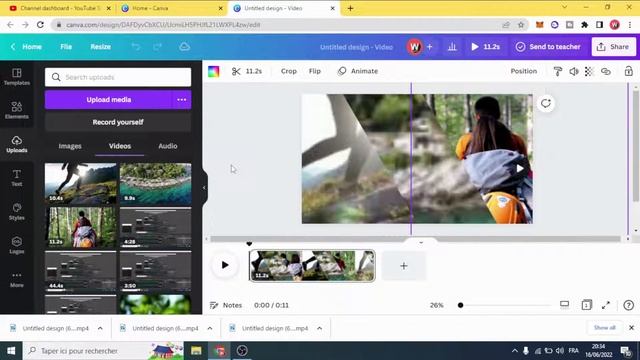Select the 9.9s aerial coast video thumbnail
Image resolution: width=640 pixels, height=360 pixels.
pyautogui.click(x=156, y=184)
